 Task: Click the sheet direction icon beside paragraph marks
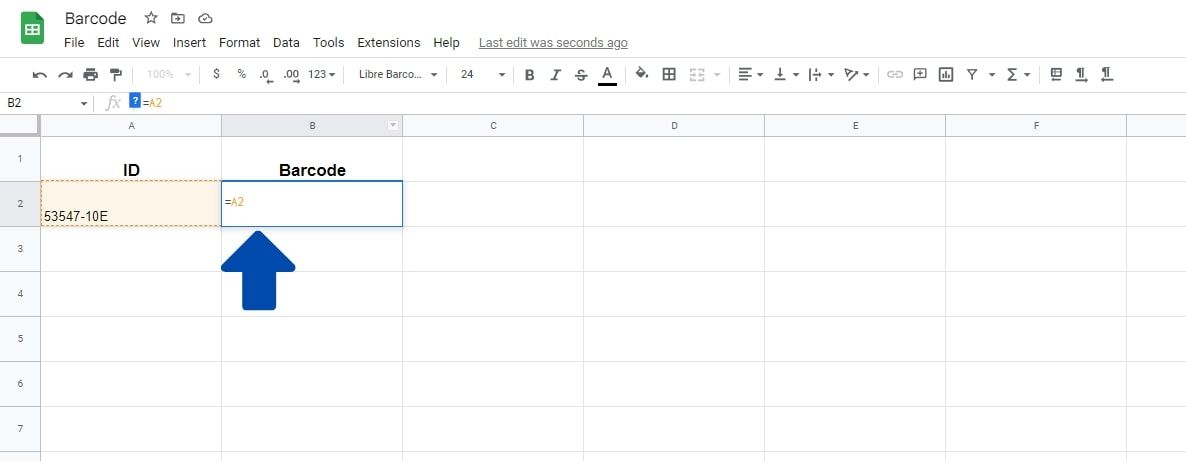[1057, 74]
